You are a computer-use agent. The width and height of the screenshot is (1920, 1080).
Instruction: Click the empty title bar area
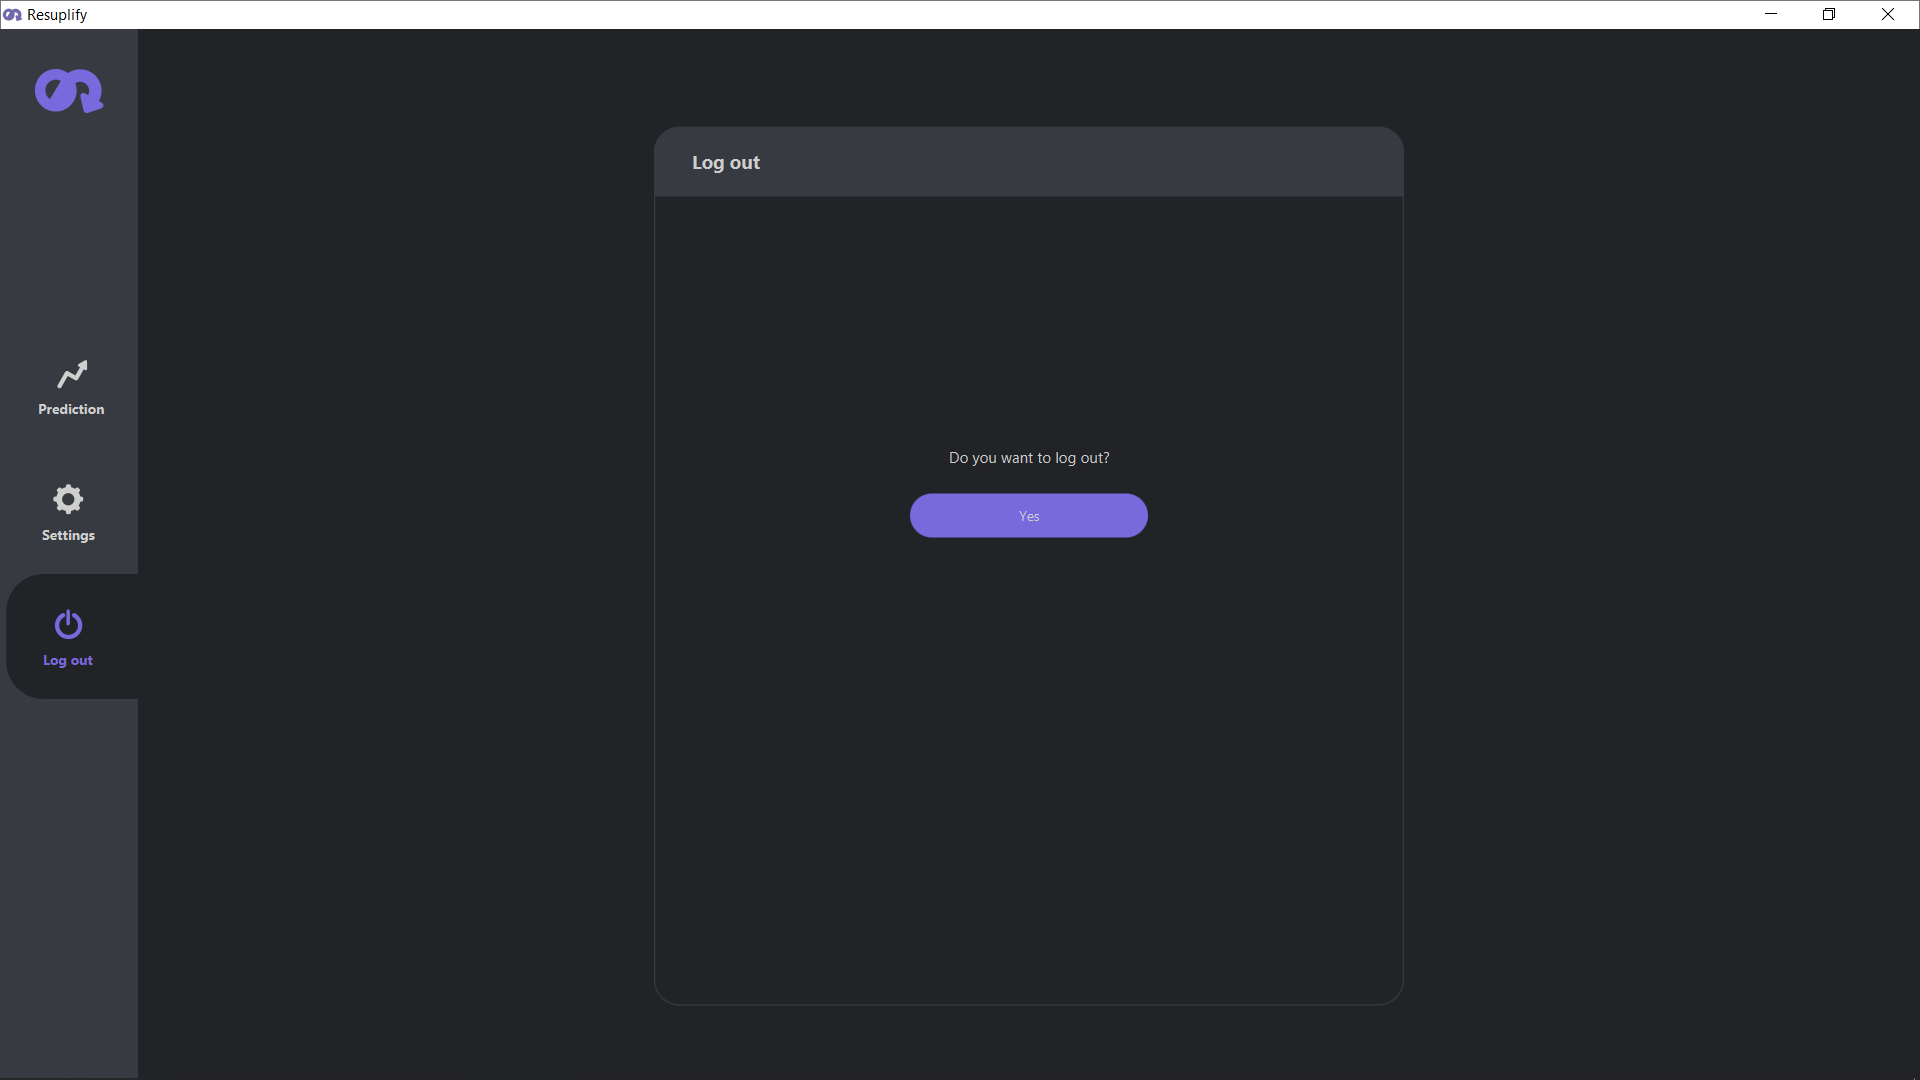point(900,14)
